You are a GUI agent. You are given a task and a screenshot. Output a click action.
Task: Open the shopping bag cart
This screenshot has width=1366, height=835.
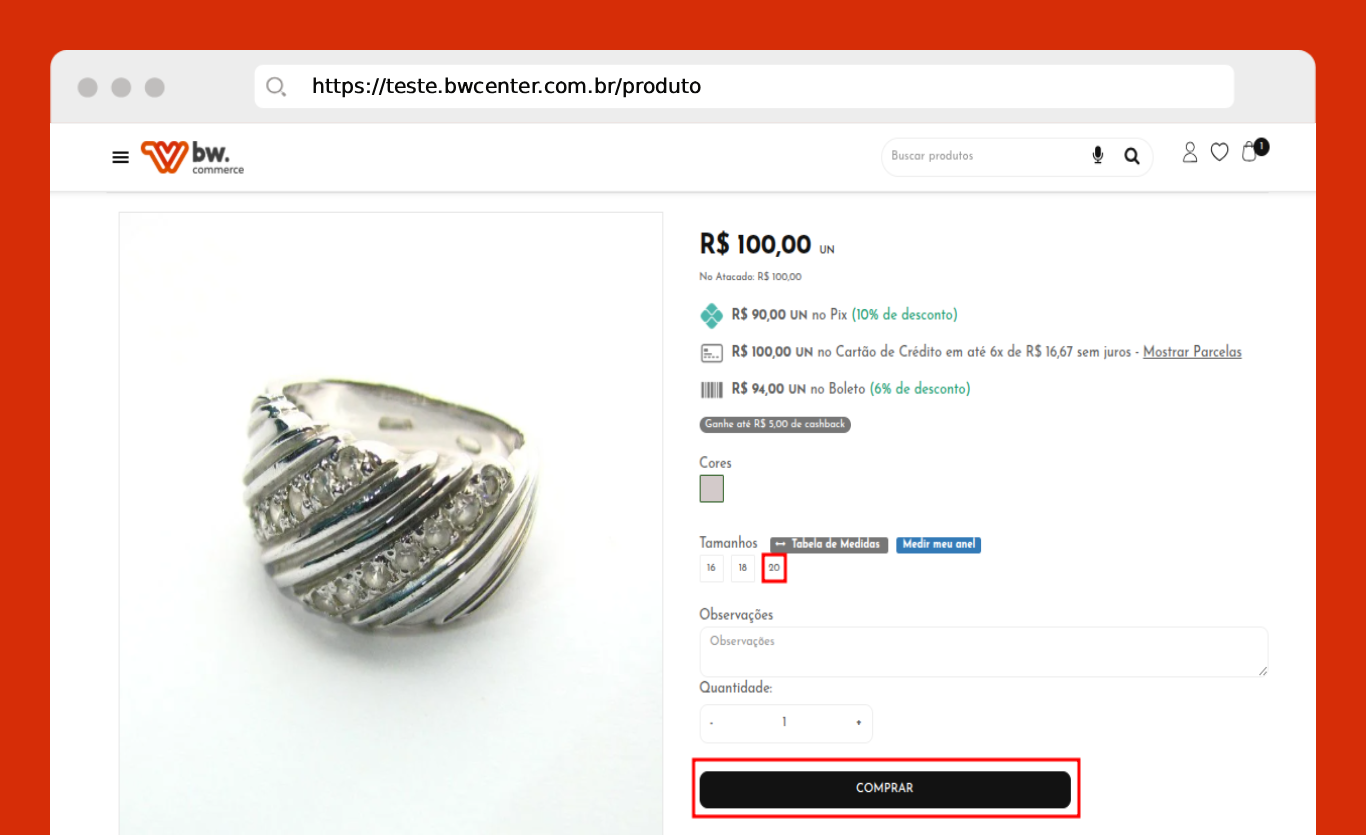[x=1250, y=152]
